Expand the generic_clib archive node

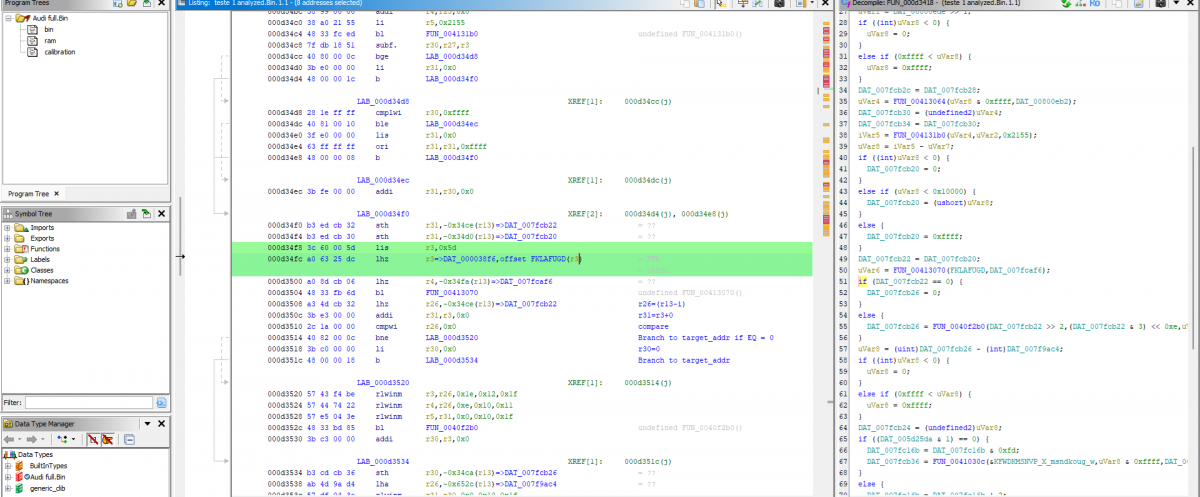[x=8, y=487]
